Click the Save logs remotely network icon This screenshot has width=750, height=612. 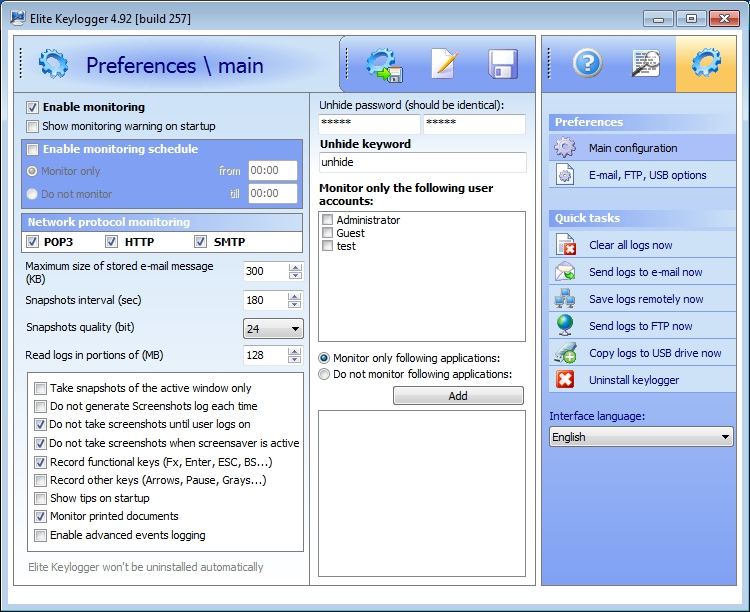coord(565,299)
